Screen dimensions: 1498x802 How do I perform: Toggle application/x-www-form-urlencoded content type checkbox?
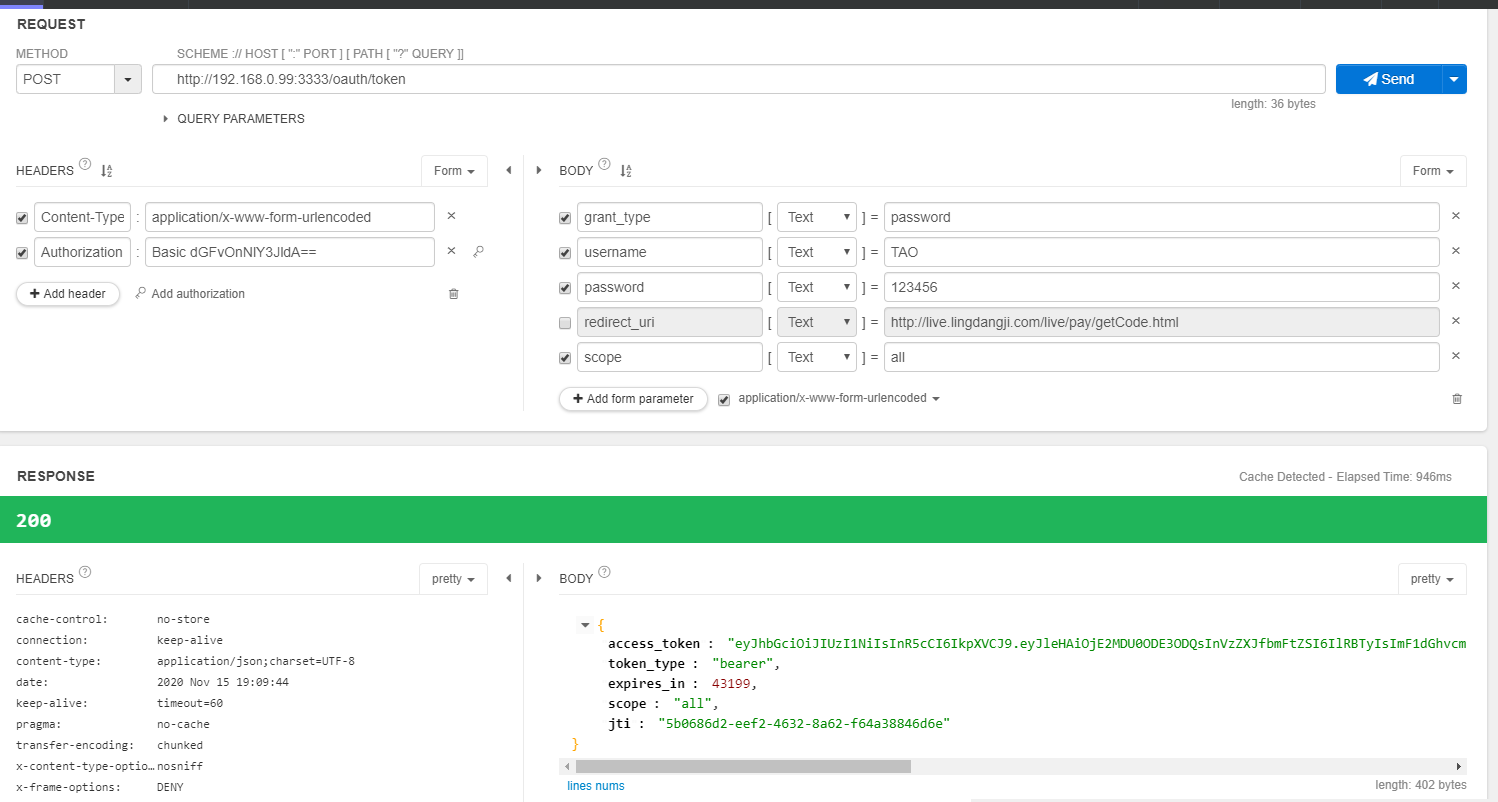(724, 400)
